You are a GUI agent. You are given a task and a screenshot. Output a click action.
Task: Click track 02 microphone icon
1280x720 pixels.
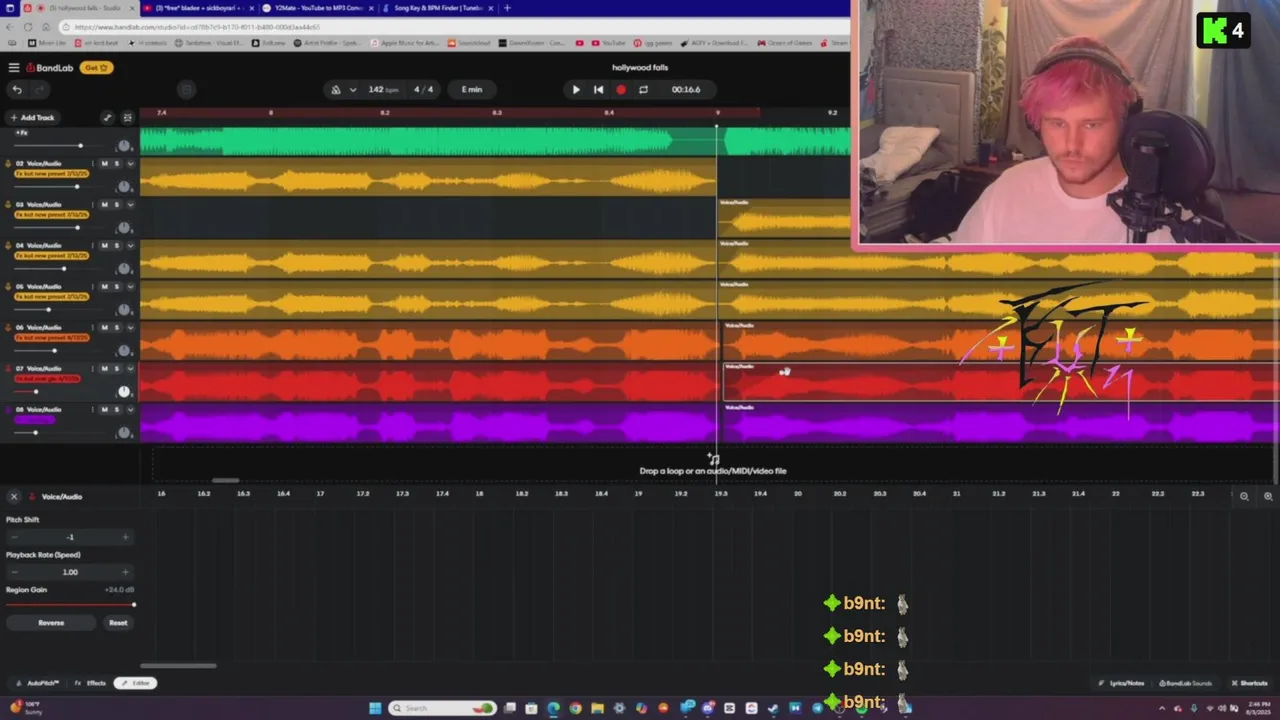click(x=8, y=163)
